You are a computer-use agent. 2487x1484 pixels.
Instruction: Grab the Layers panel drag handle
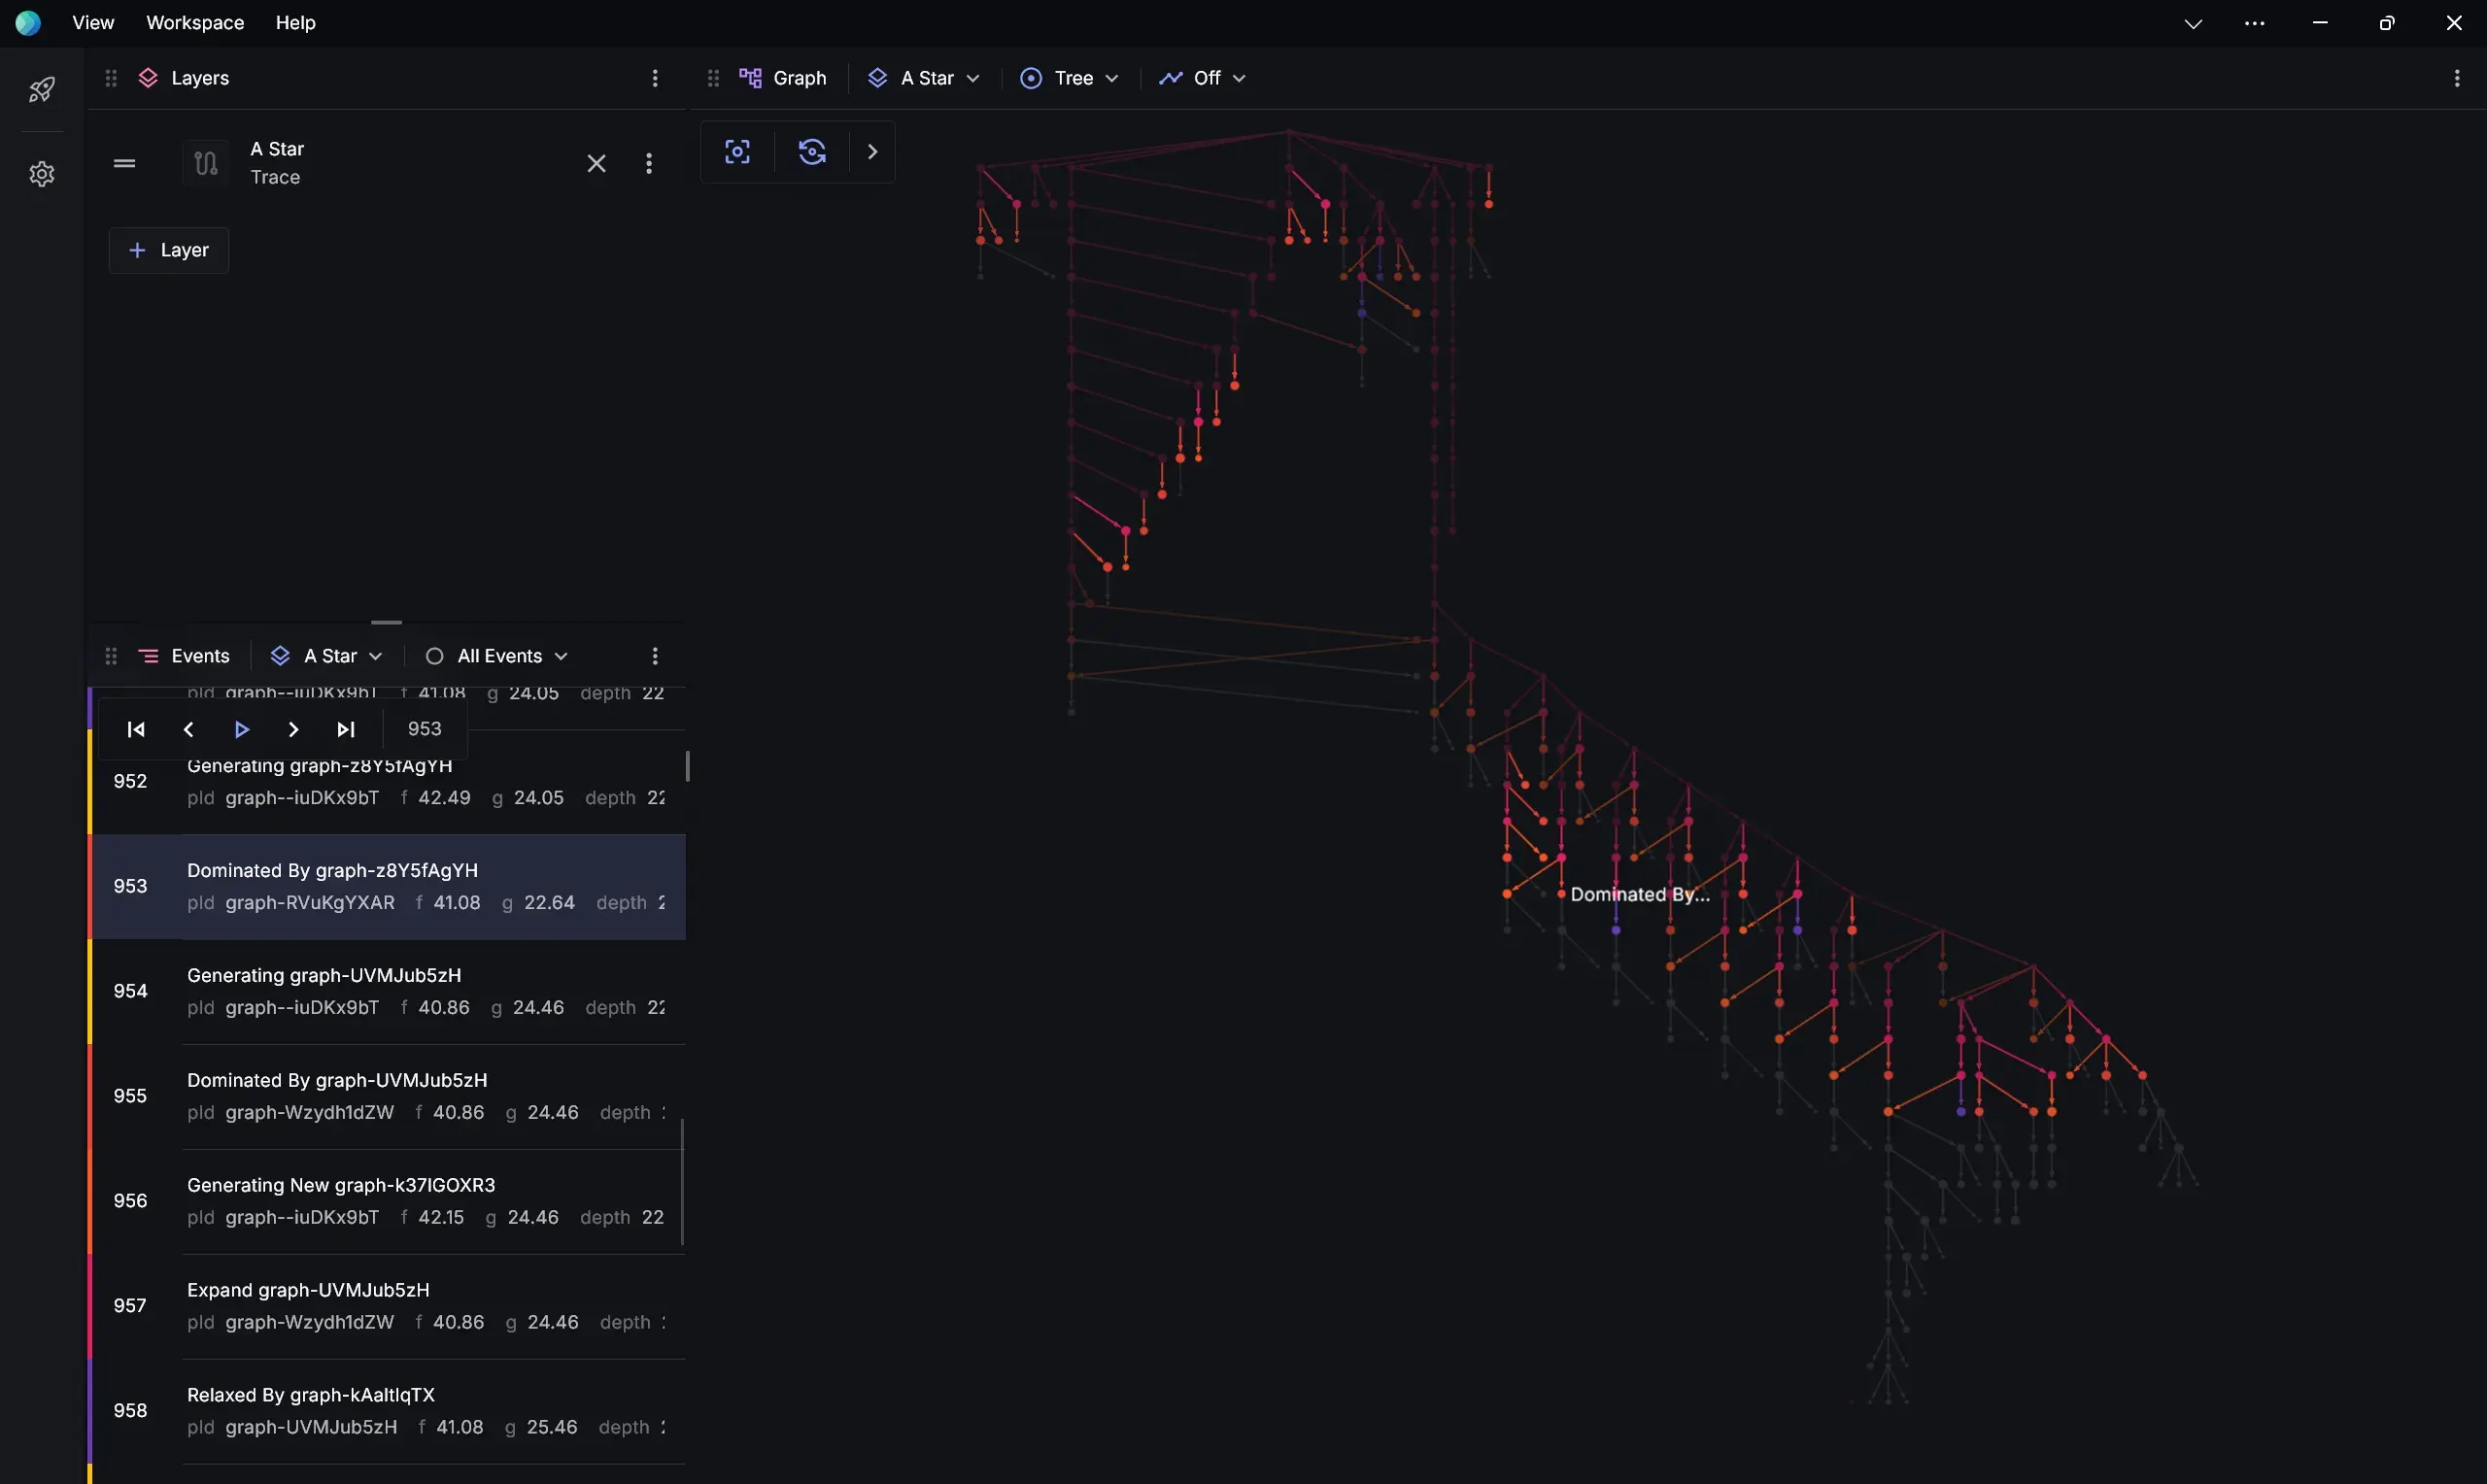tap(111, 78)
